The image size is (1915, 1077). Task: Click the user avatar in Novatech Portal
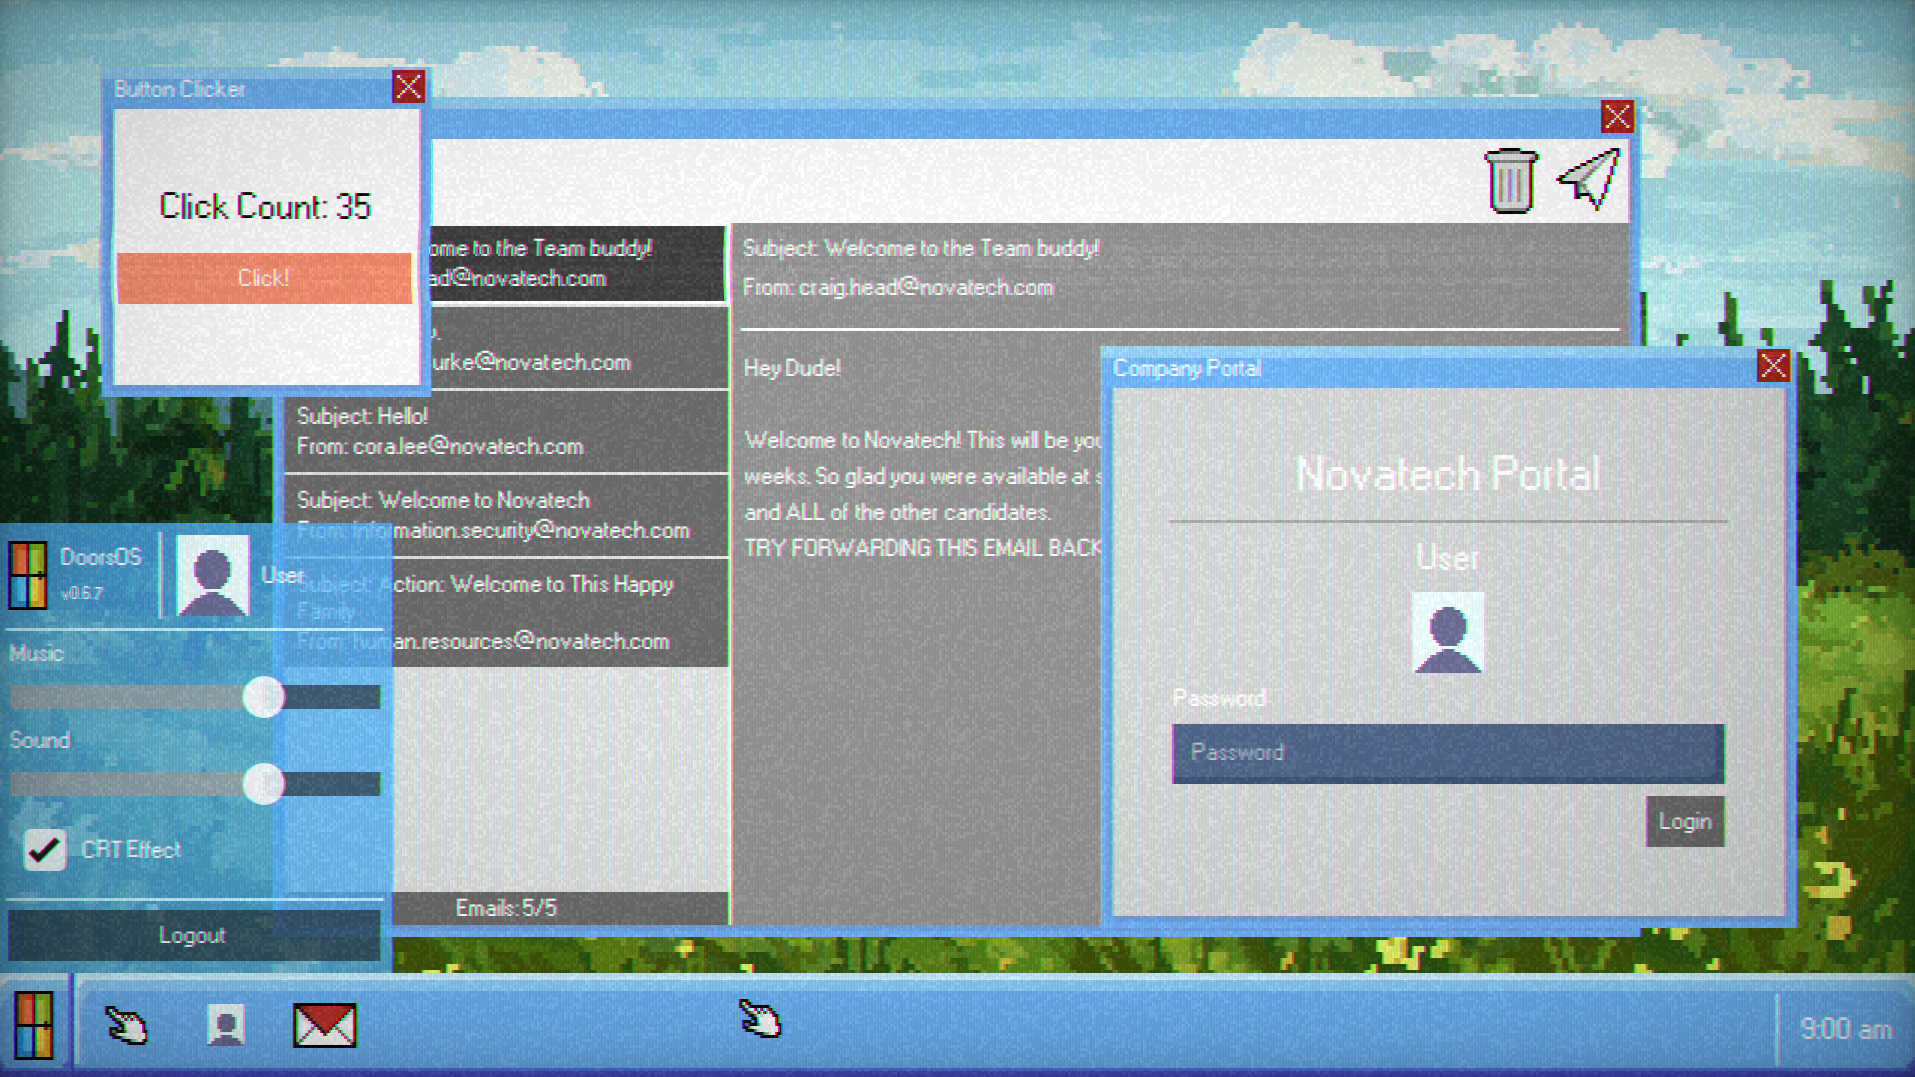click(x=1447, y=632)
